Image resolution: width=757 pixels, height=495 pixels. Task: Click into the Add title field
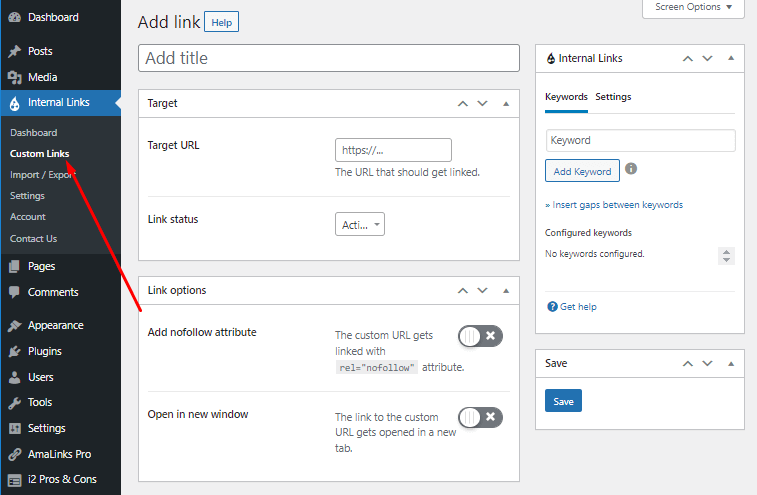329,58
